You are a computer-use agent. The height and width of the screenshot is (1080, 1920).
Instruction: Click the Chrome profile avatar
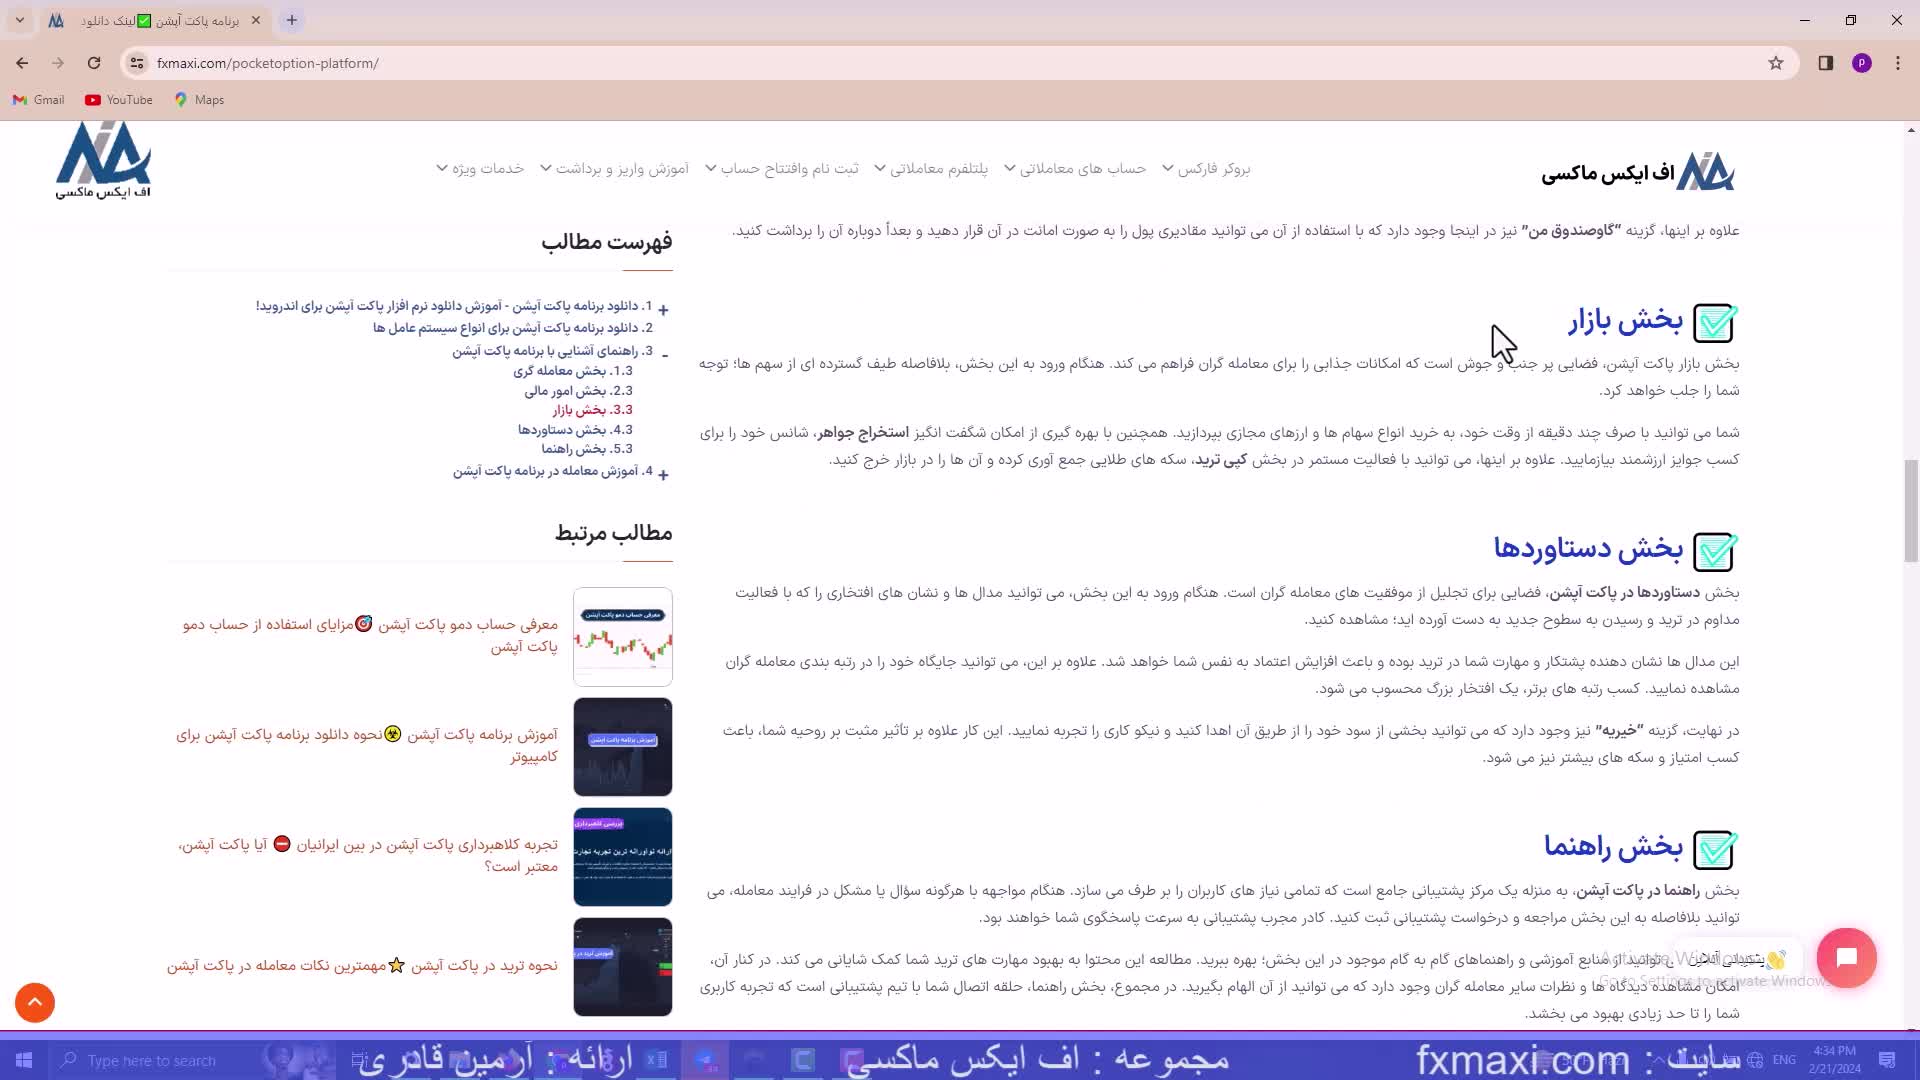point(1862,62)
